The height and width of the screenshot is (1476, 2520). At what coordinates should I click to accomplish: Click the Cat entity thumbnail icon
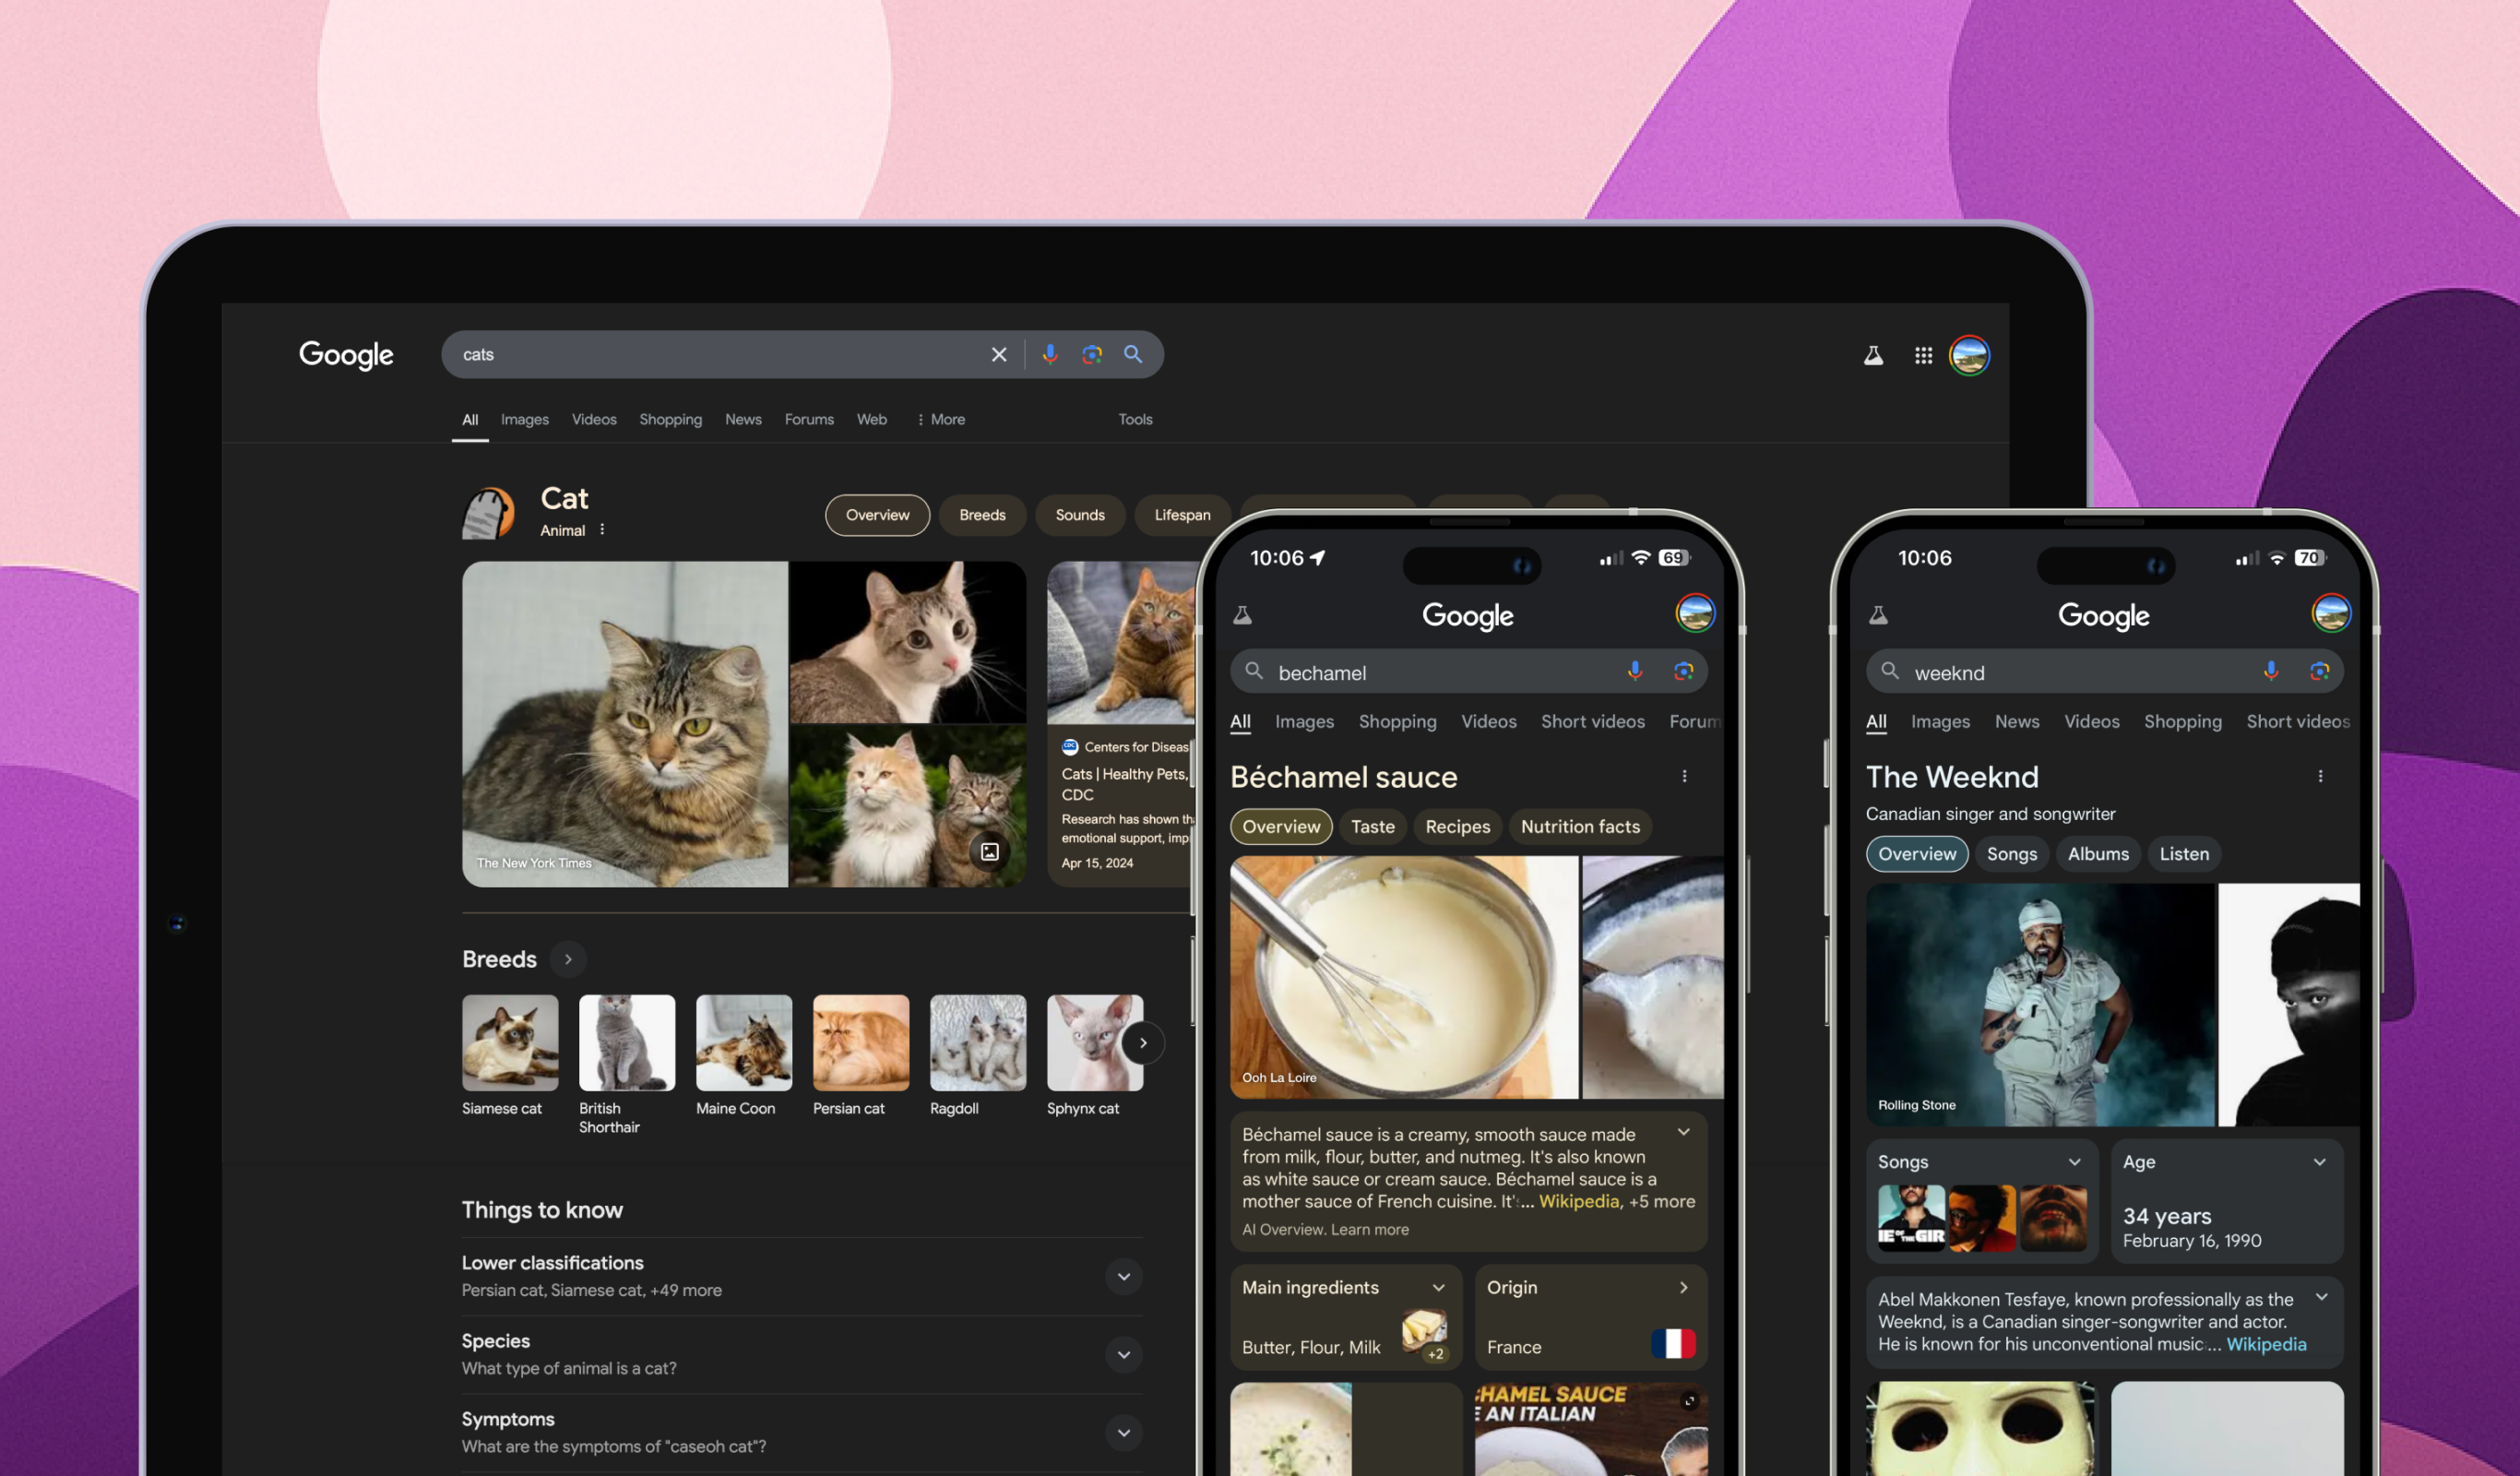click(x=488, y=513)
